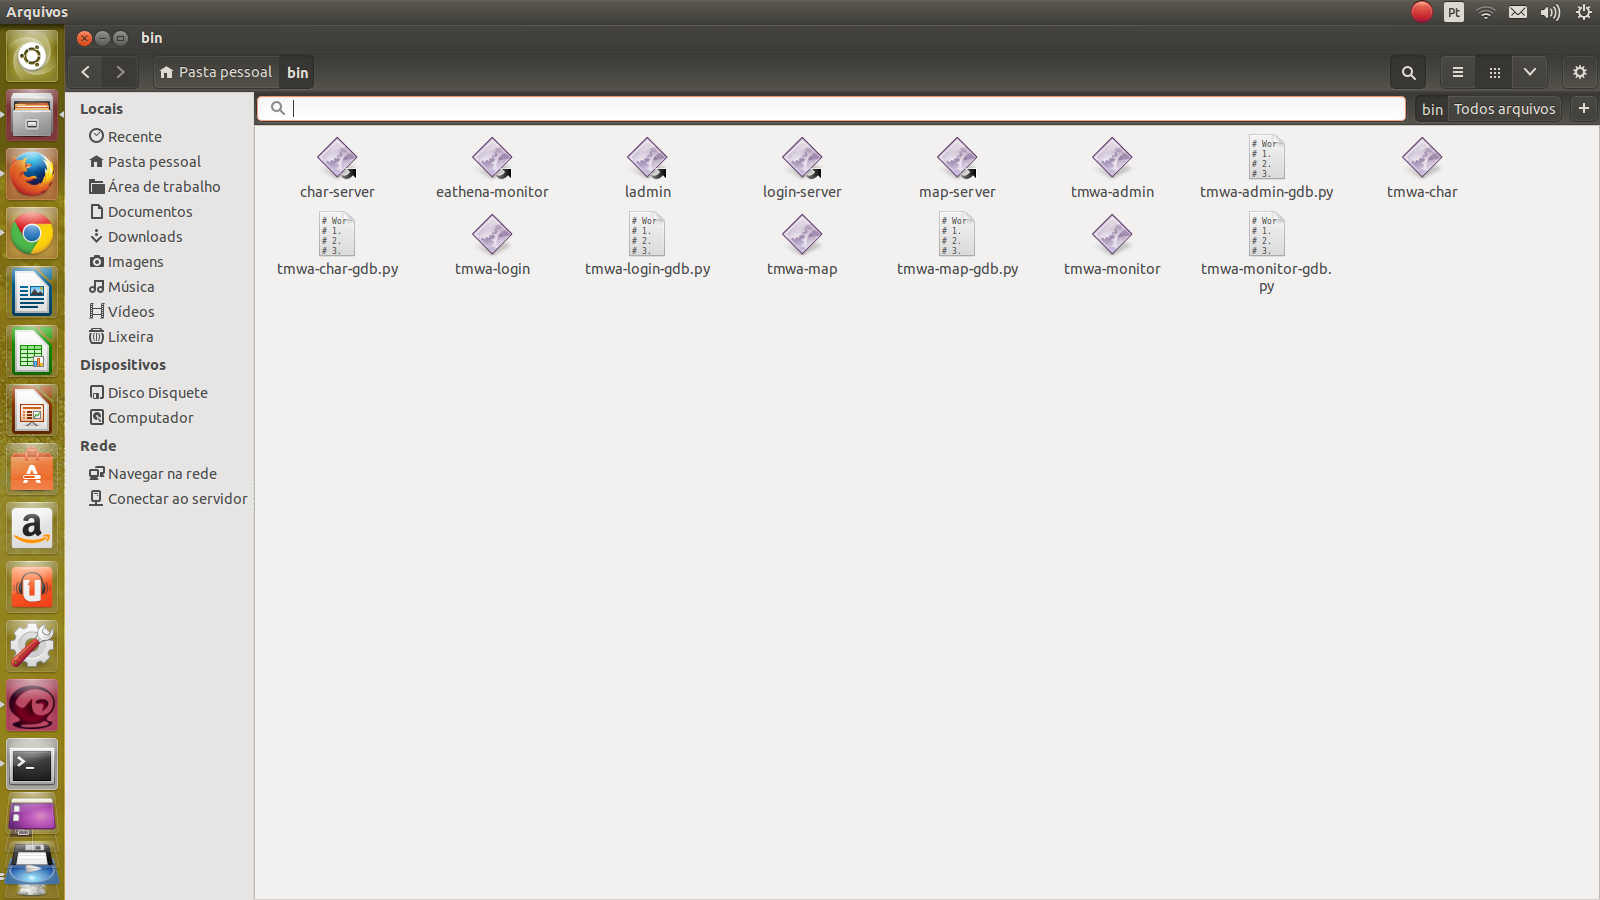Select the tmwa-admin-gdb.py script icon
This screenshot has height=900, width=1600.
tap(1267, 157)
